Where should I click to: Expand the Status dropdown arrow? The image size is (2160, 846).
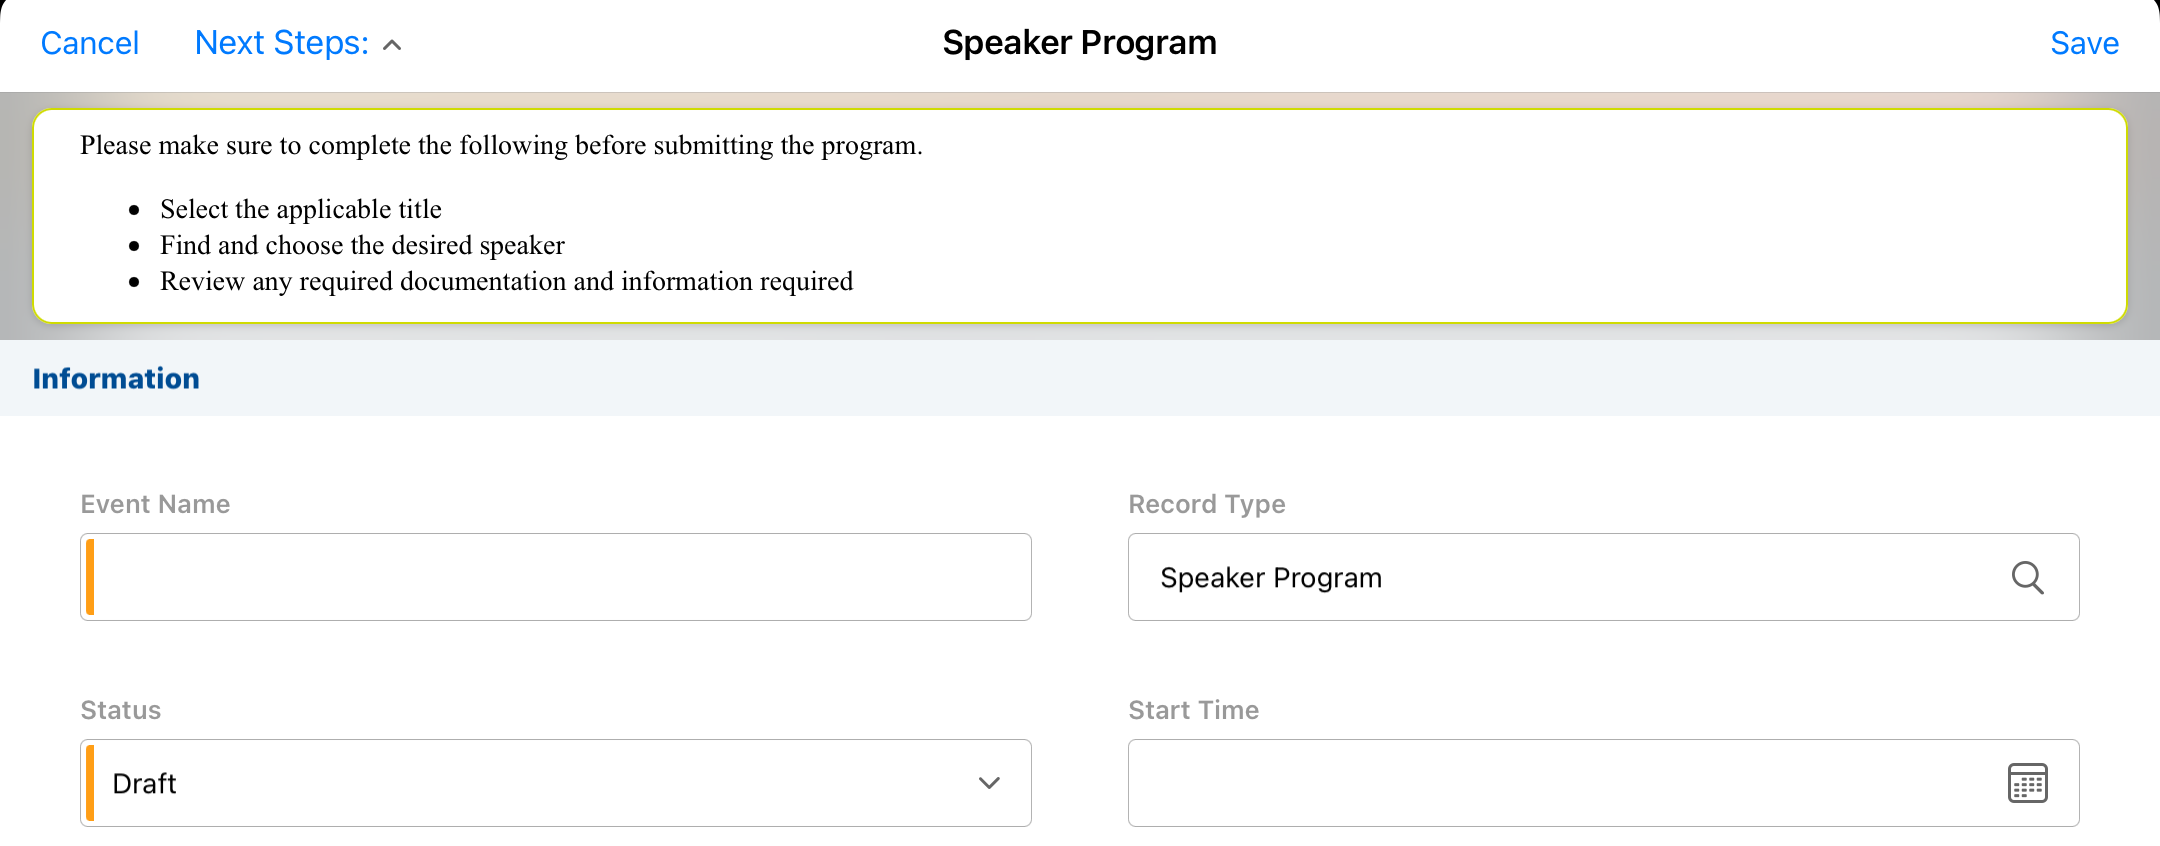pyautogui.click(x=989, y=783)
